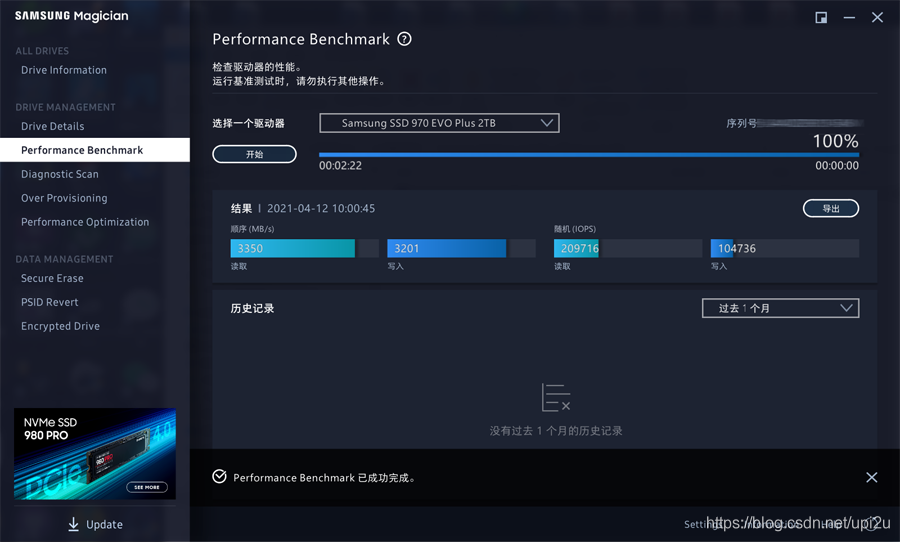Click the compact-view window icon

click(821, 17)
